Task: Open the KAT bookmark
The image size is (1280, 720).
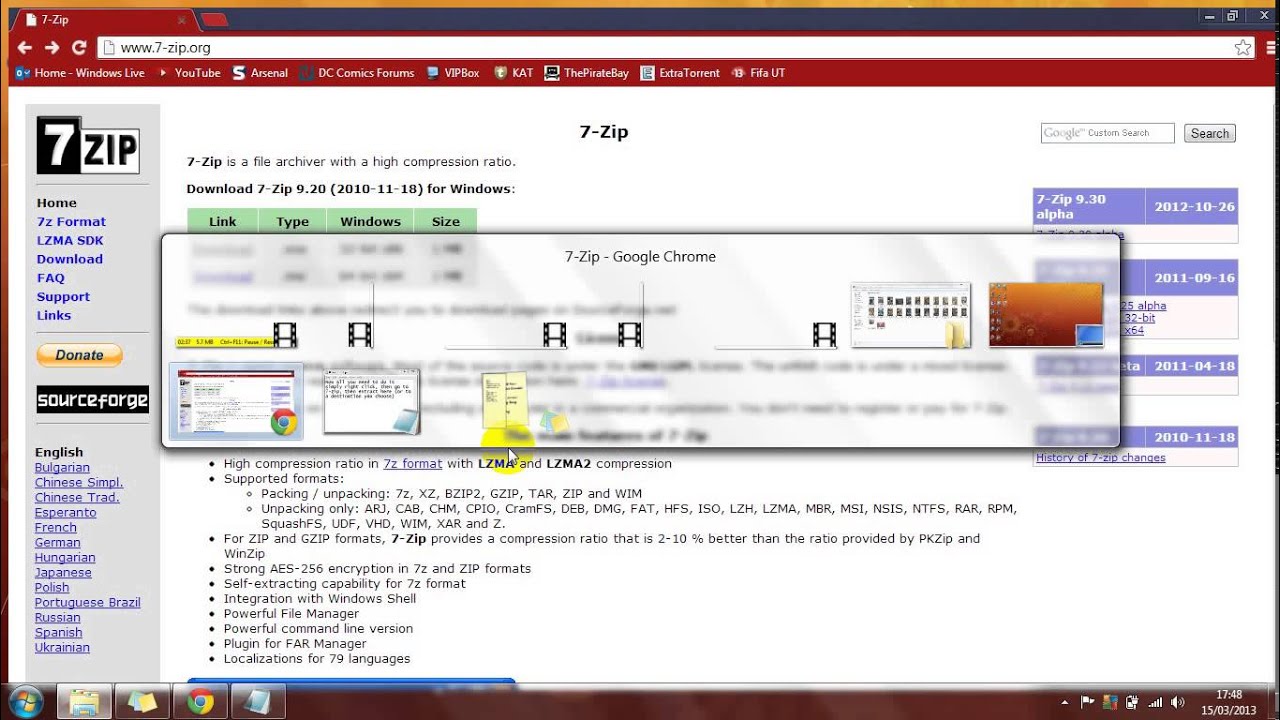Action: 513,73
